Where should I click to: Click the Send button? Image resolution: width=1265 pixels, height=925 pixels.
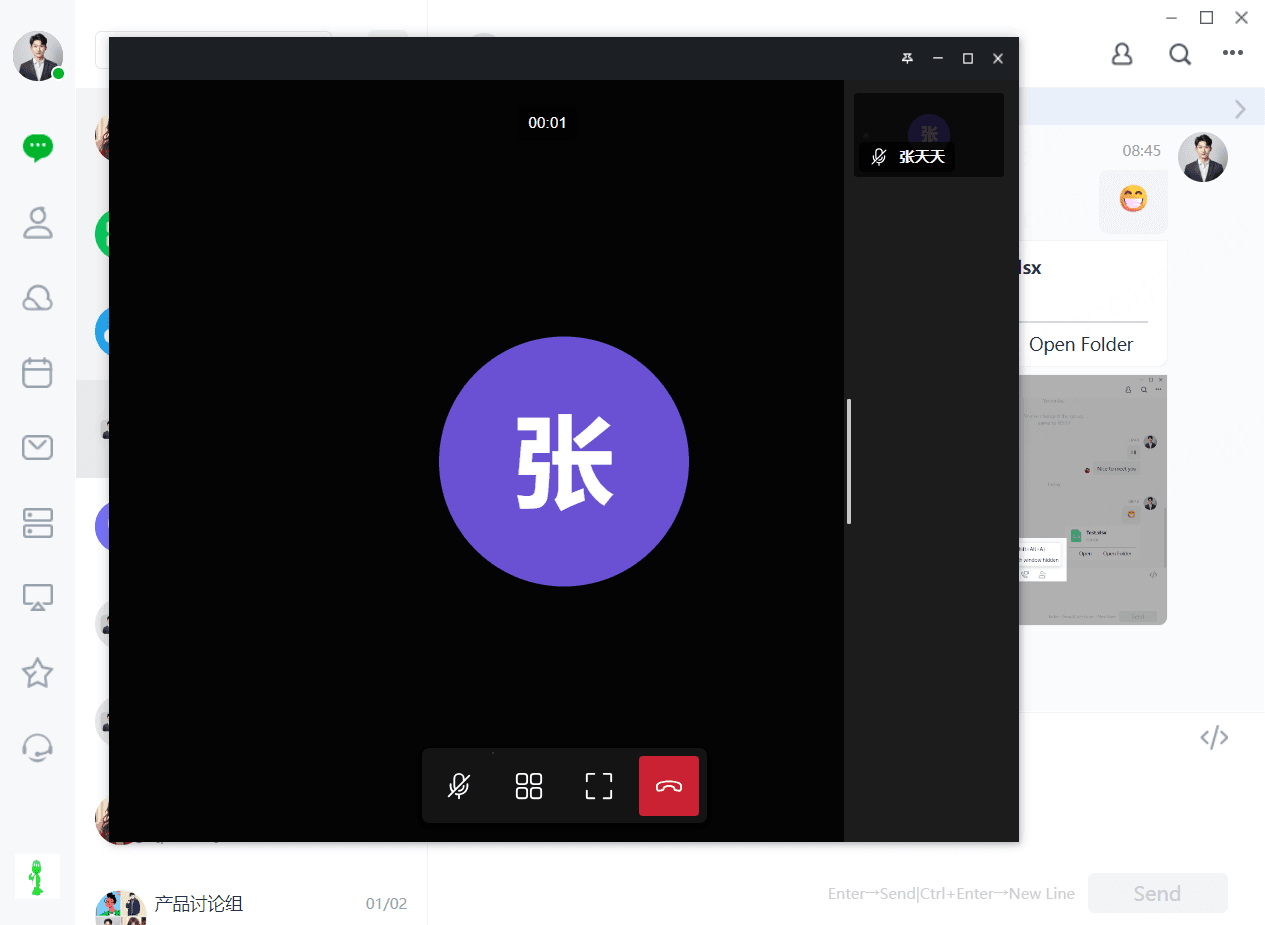click(x=1157, y=893)
